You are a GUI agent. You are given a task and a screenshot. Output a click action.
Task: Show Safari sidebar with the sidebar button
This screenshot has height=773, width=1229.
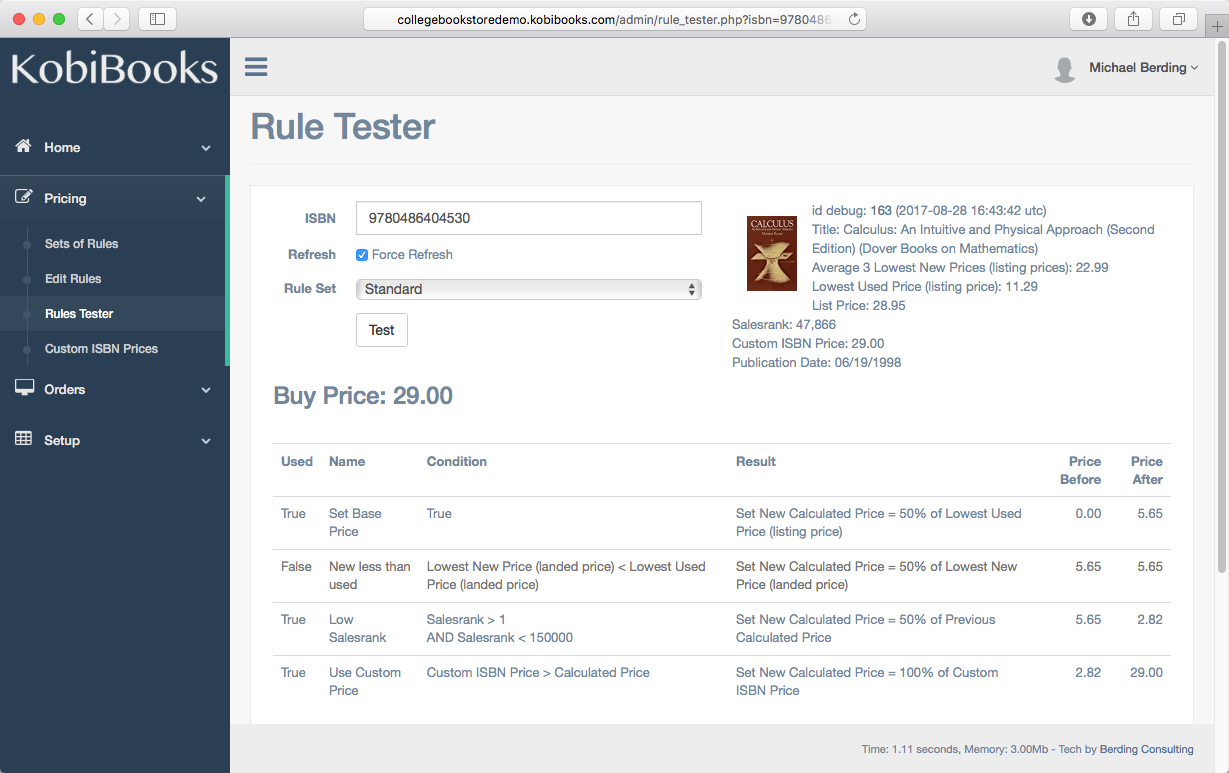click(157, 19)
